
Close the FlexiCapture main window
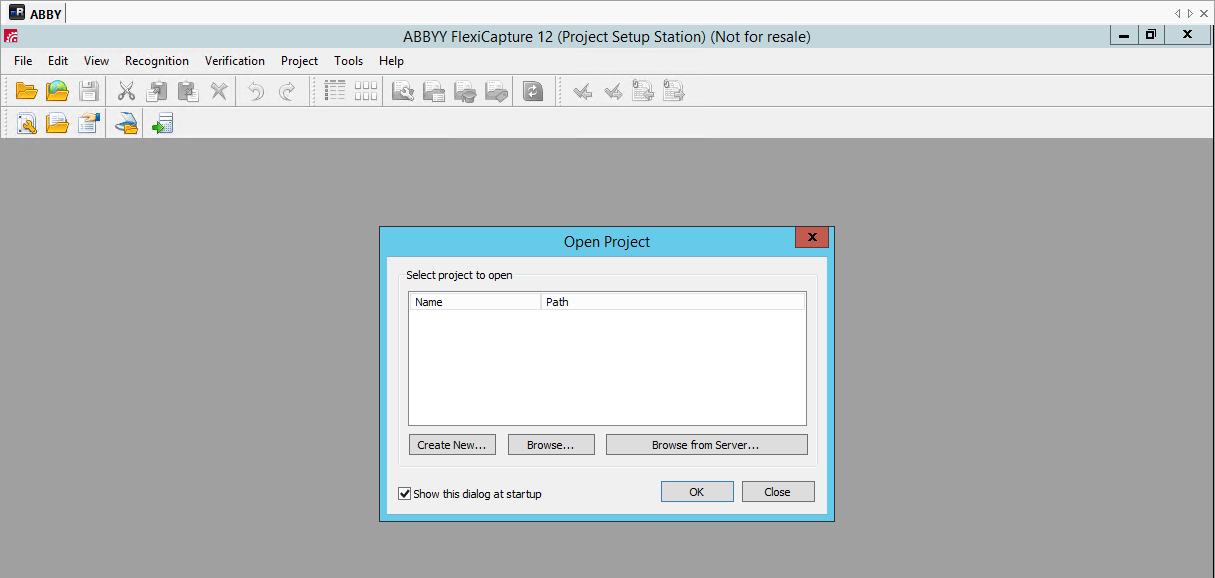(1187, 35)
